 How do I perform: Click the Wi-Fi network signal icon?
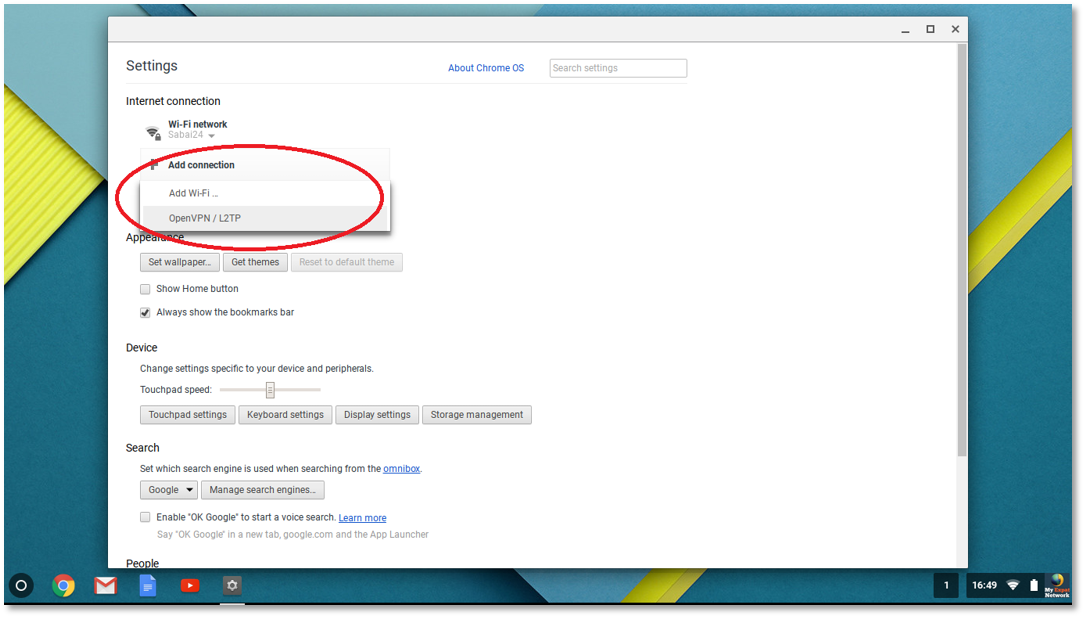pyautogui.click(x=153, y=132)
